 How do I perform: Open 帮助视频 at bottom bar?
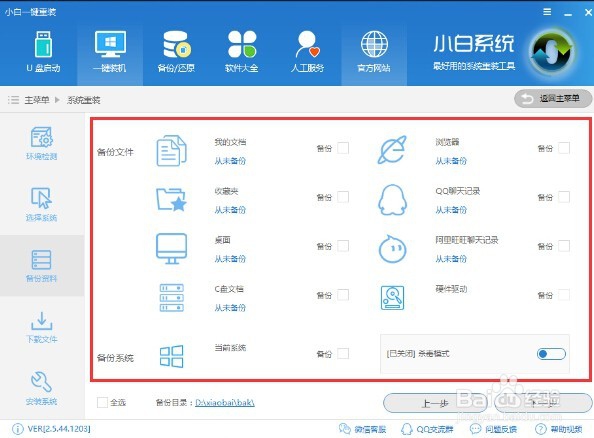558,429
